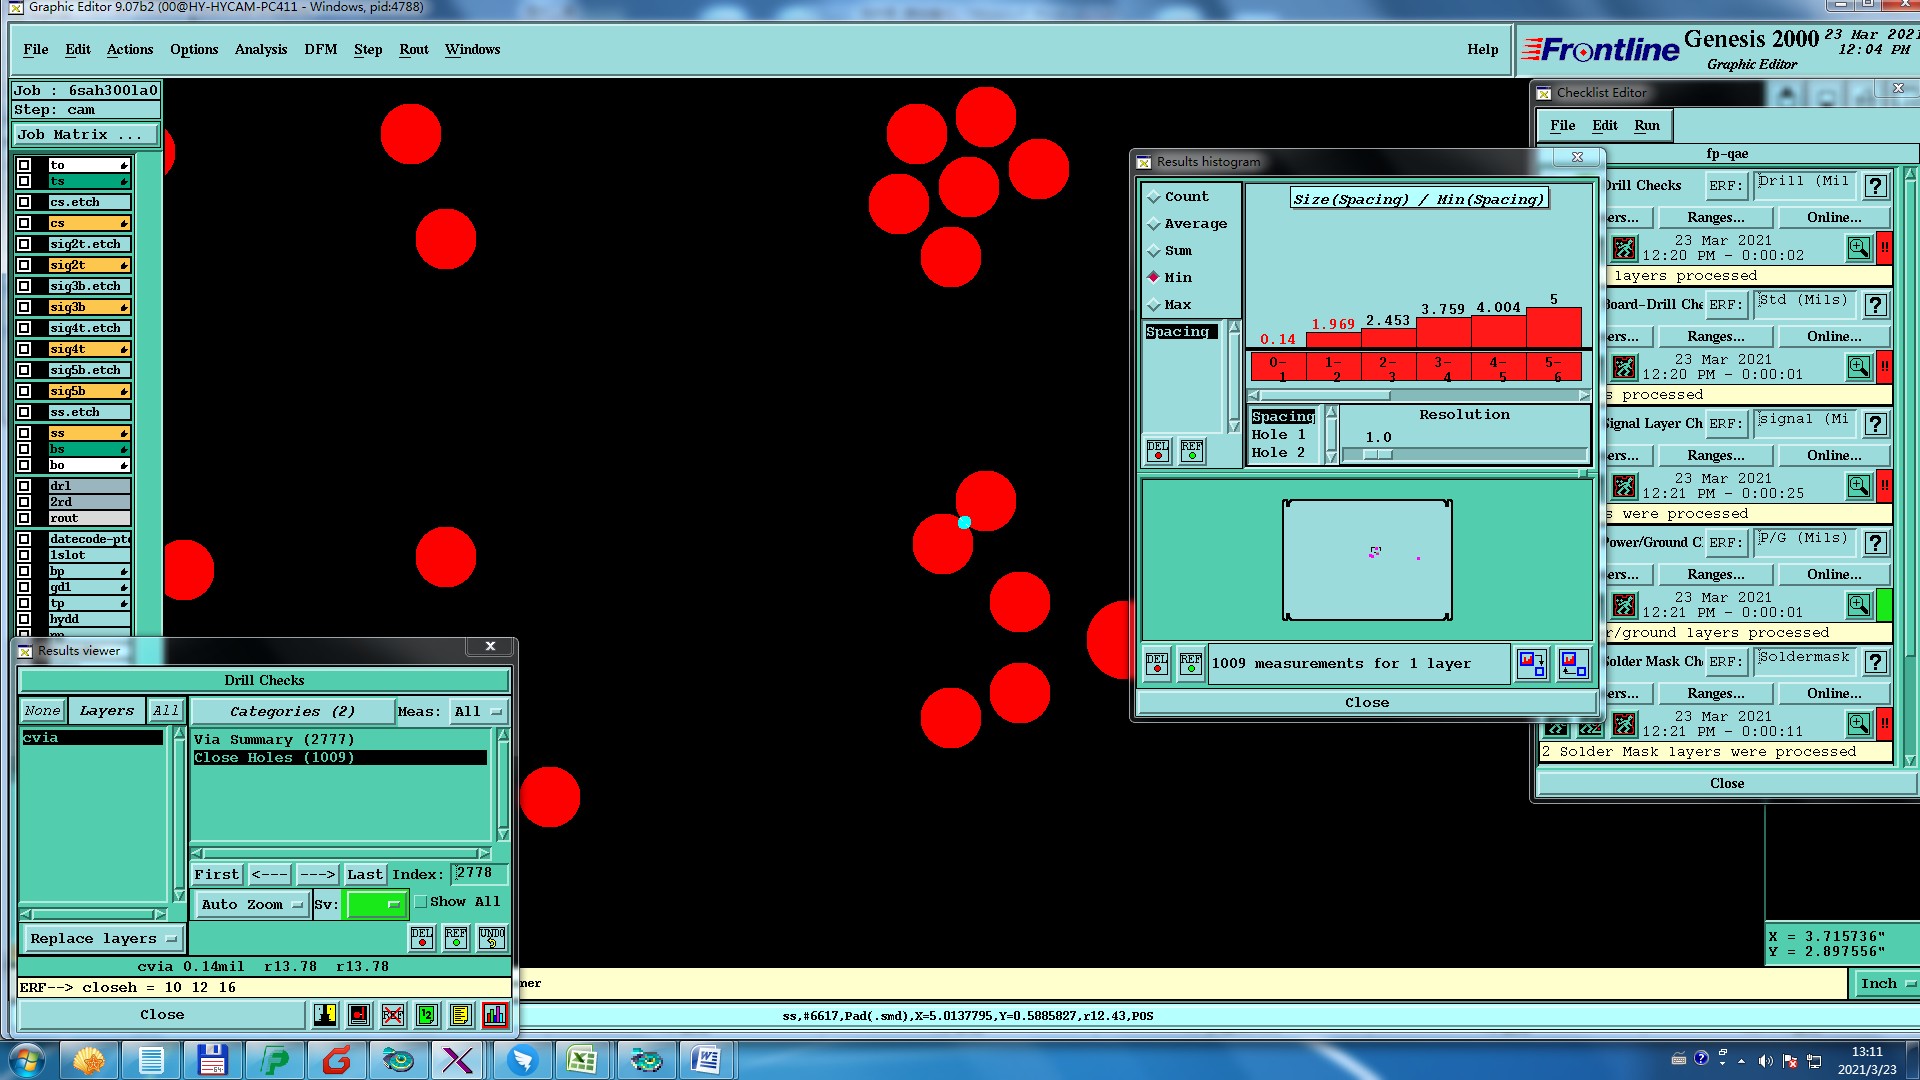Open the DFM menu

pyautogui.click(x=320, y=49)
